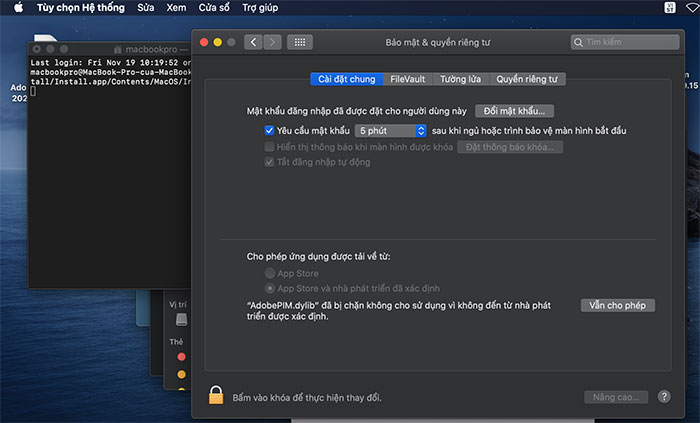Click the "Đổi mật khẩu..." button
This screenshot has height=423, width=700.
click(514, 111)
